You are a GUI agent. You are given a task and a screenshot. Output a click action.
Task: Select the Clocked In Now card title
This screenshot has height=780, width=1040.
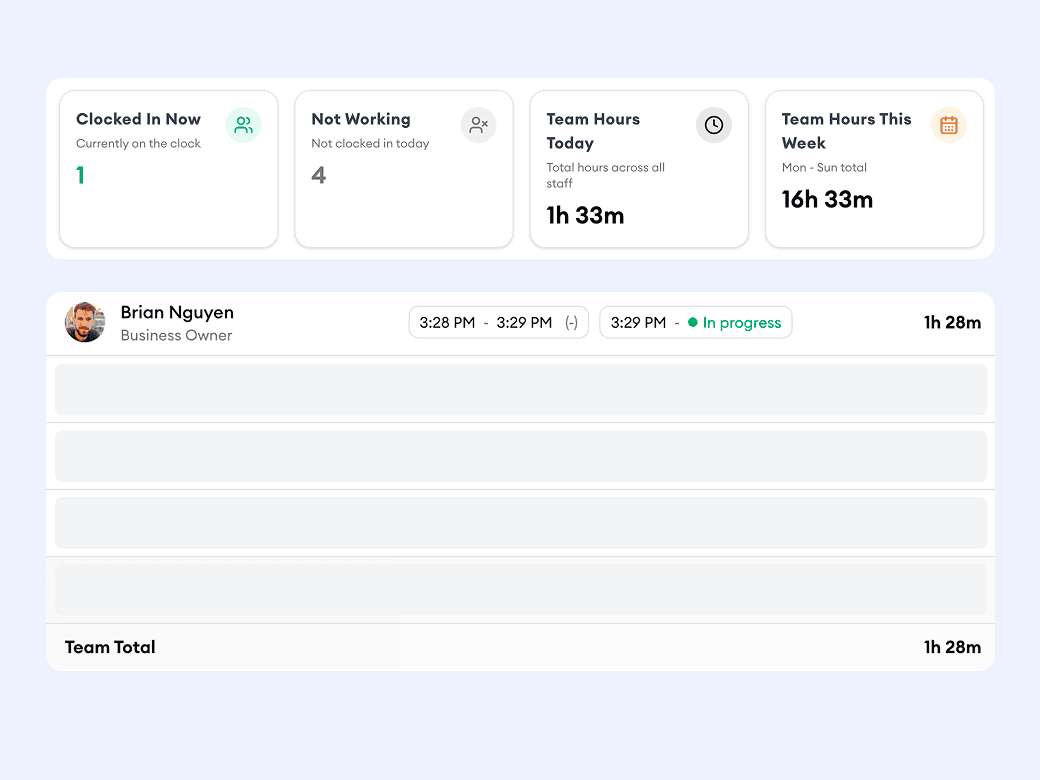pyautogui.click(x=138, y=119)
